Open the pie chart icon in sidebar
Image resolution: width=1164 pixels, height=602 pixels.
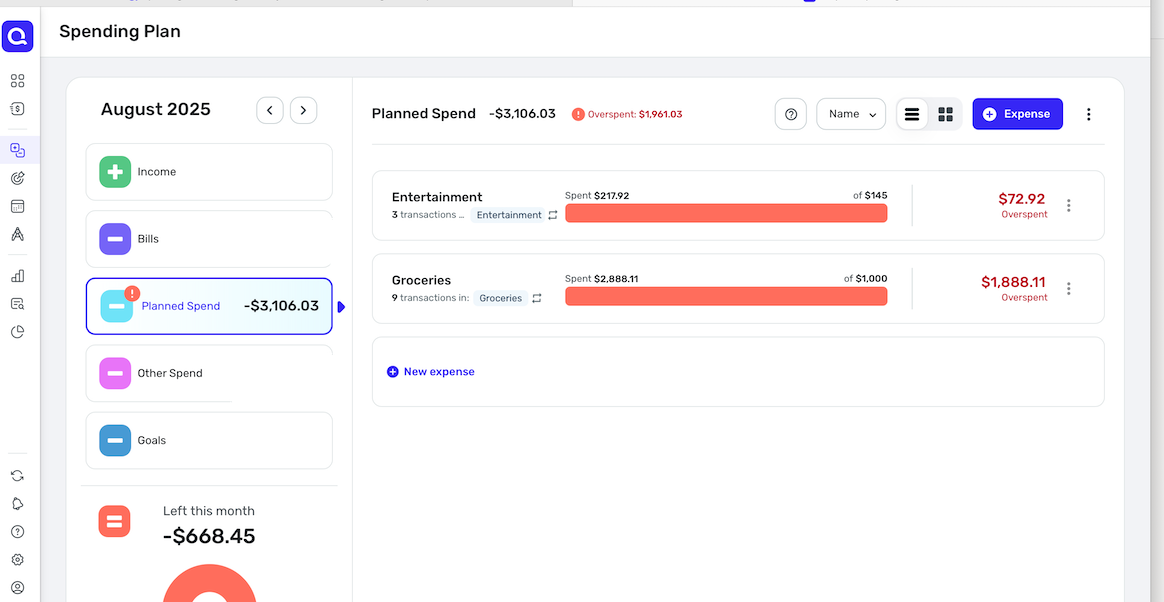click(x=18, y=332)
